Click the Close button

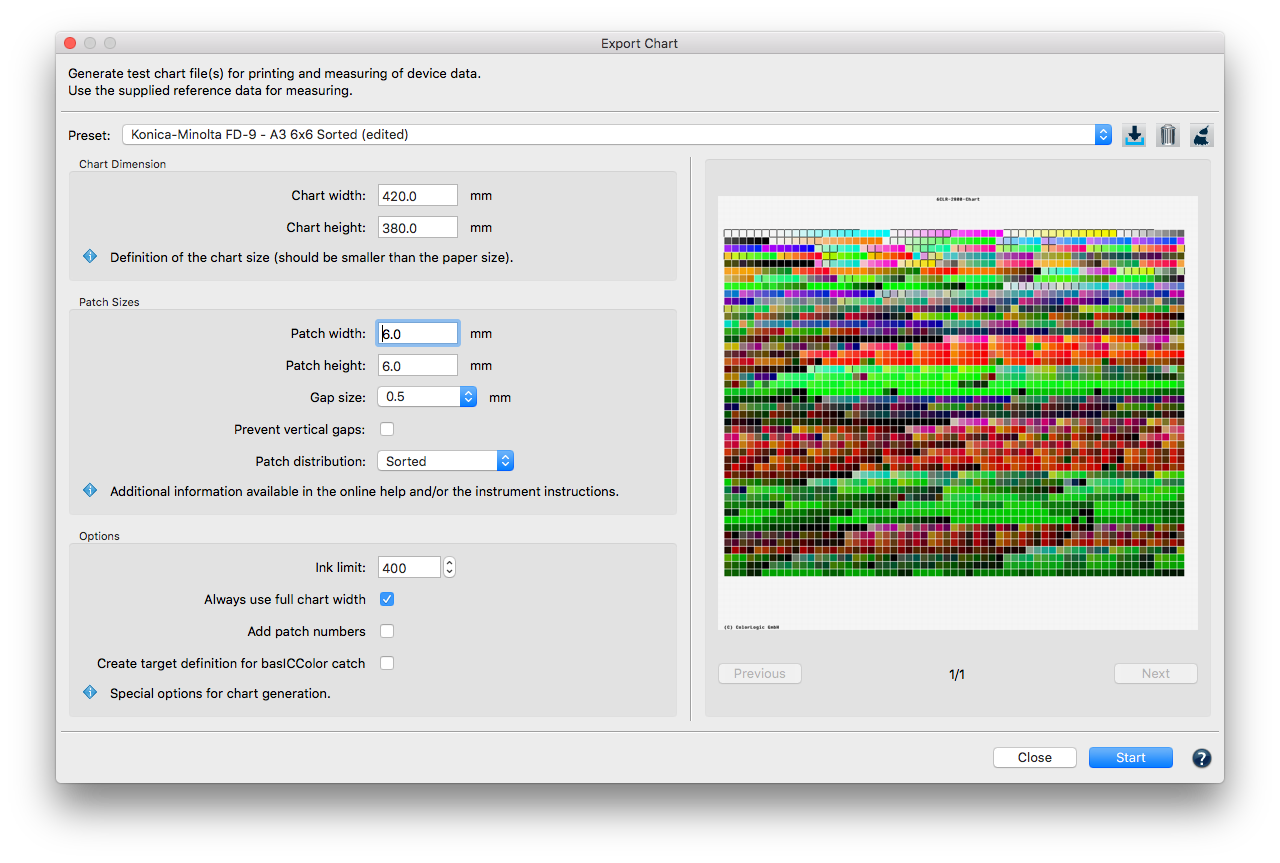(x=1035, y=757)
